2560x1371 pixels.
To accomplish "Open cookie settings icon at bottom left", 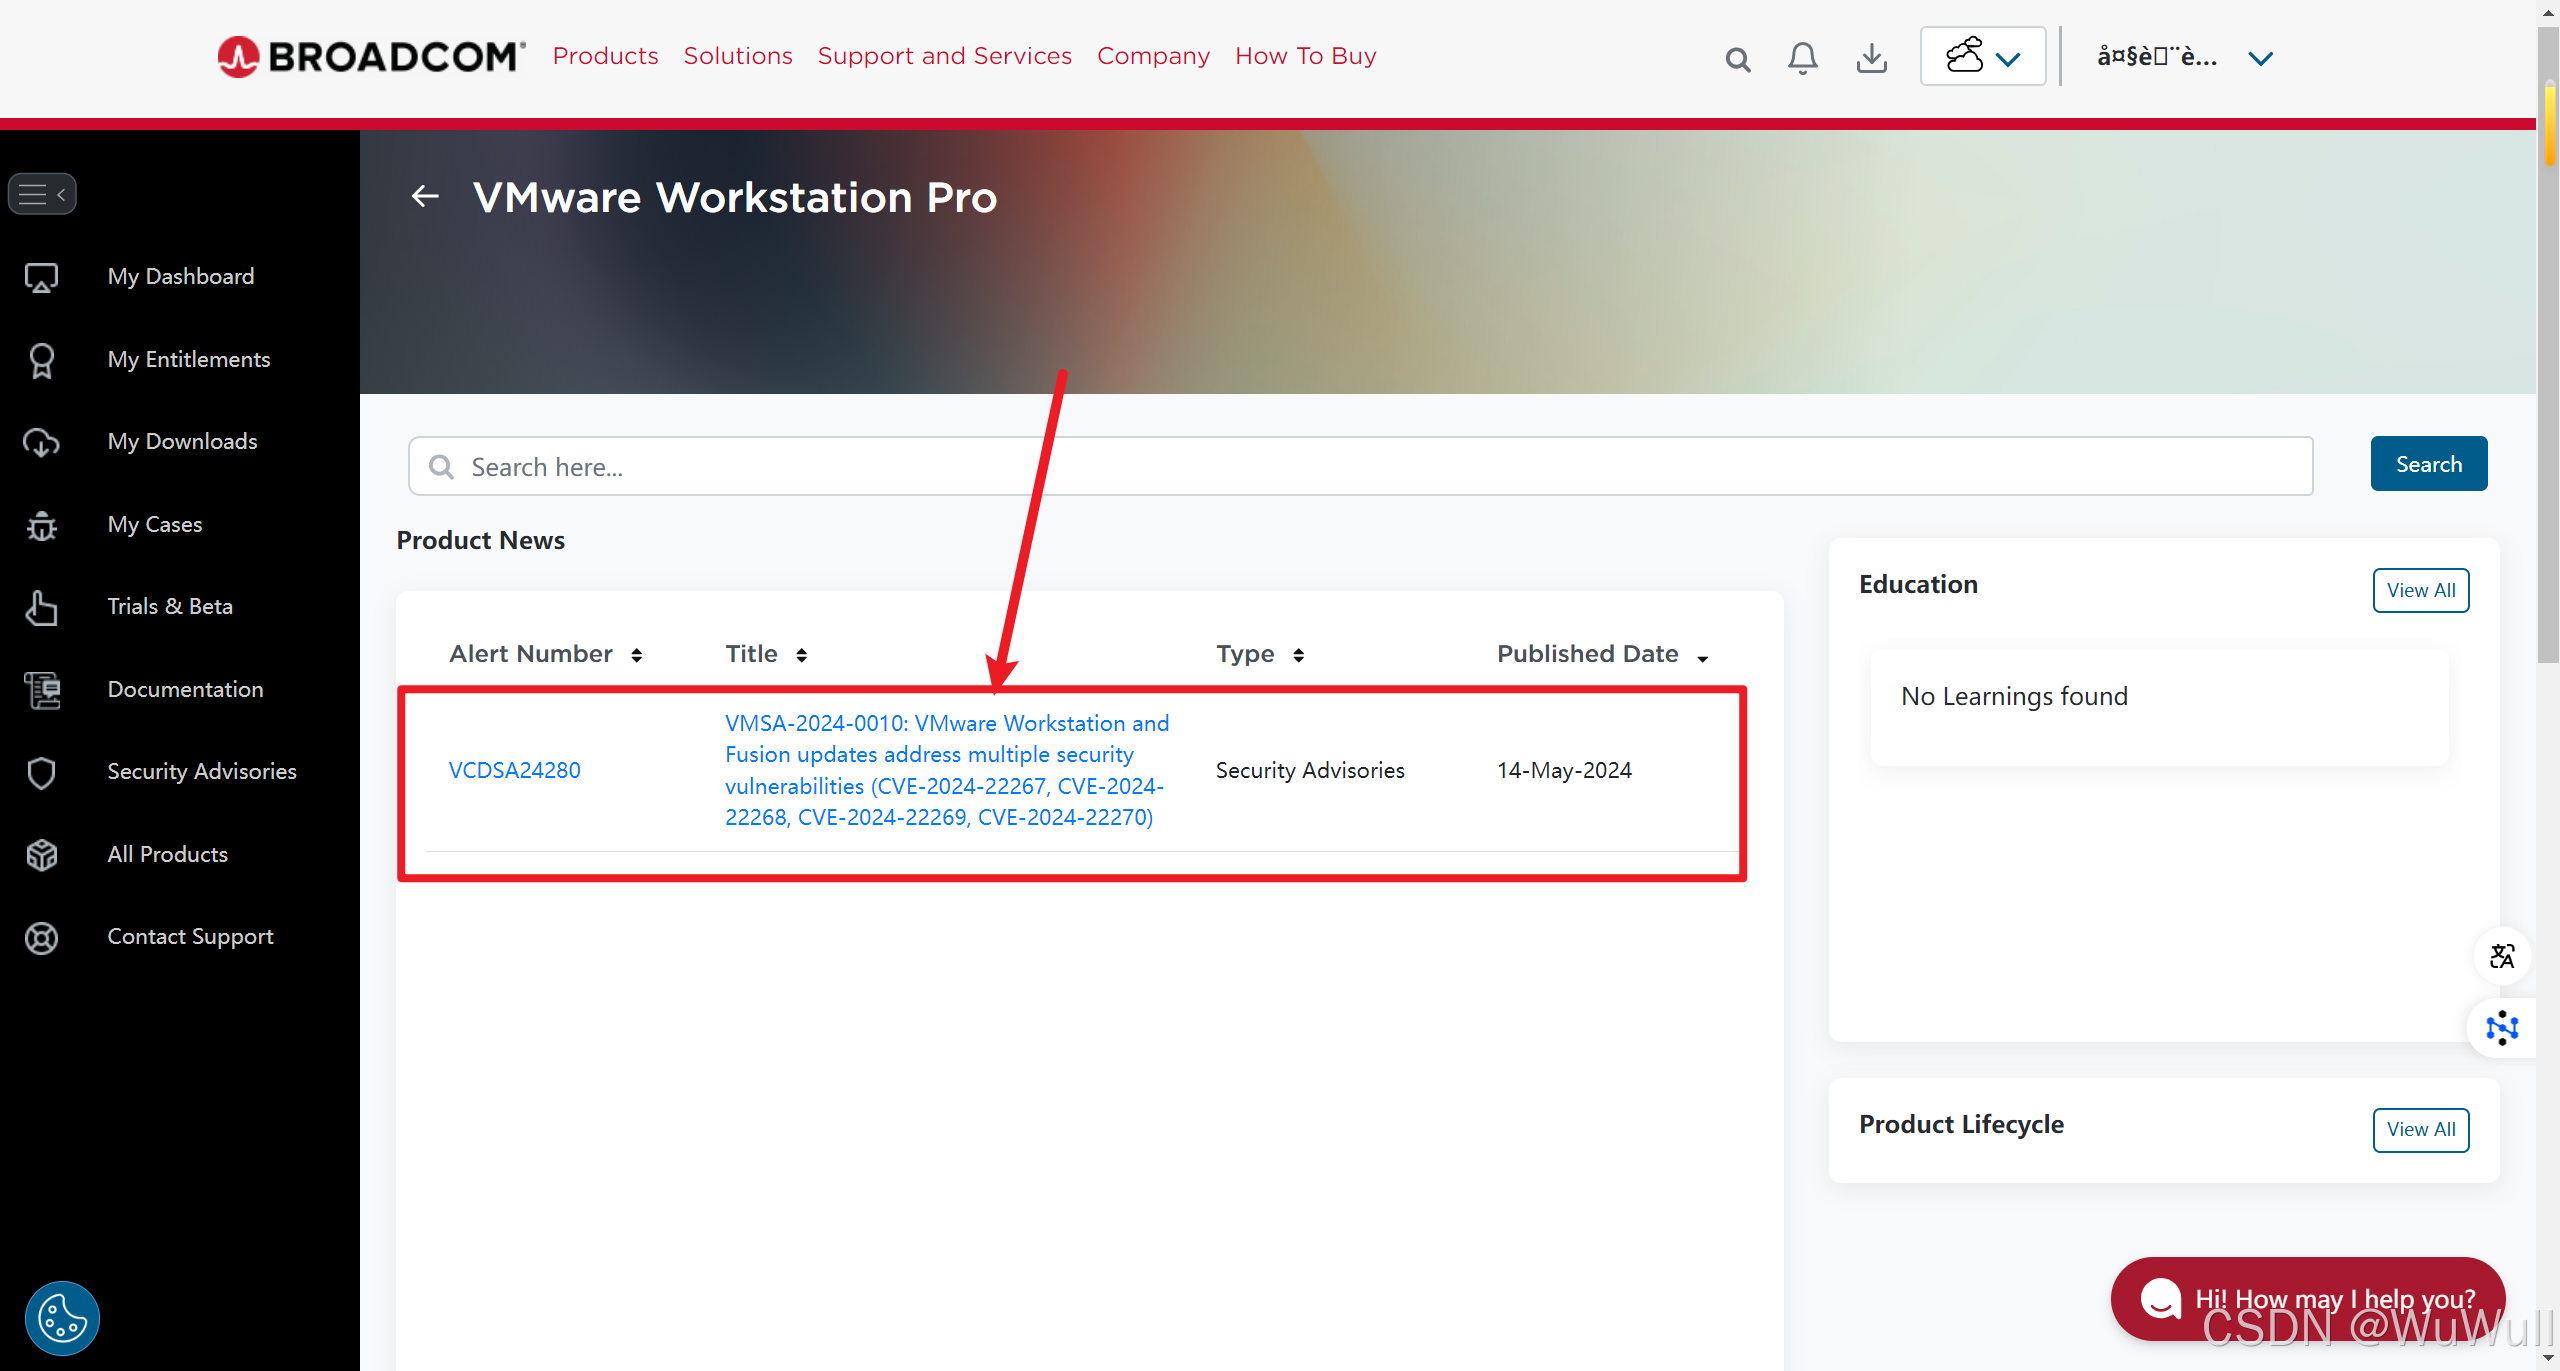I will pyautogui.click(x=62, y=1317).
